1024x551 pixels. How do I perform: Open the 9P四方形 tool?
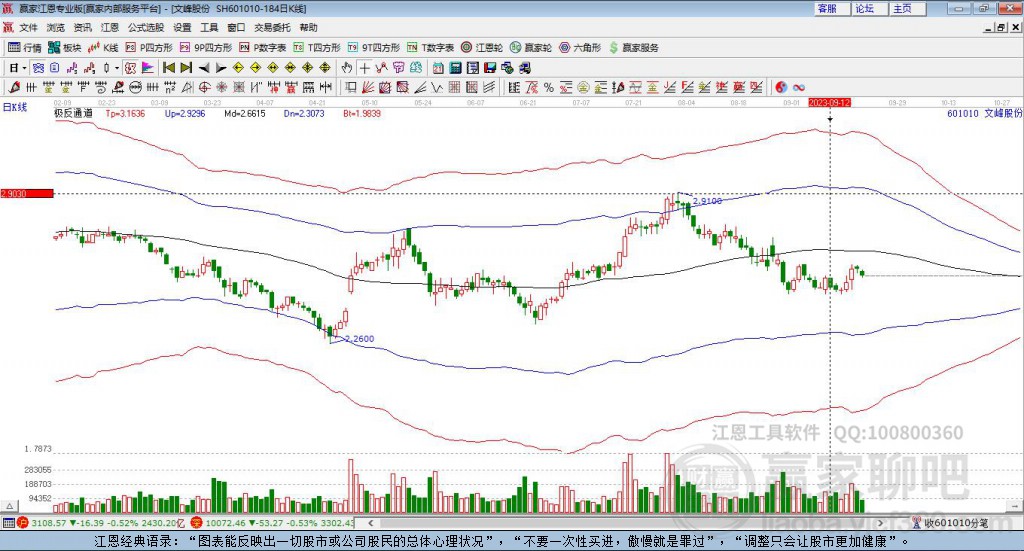206,48
